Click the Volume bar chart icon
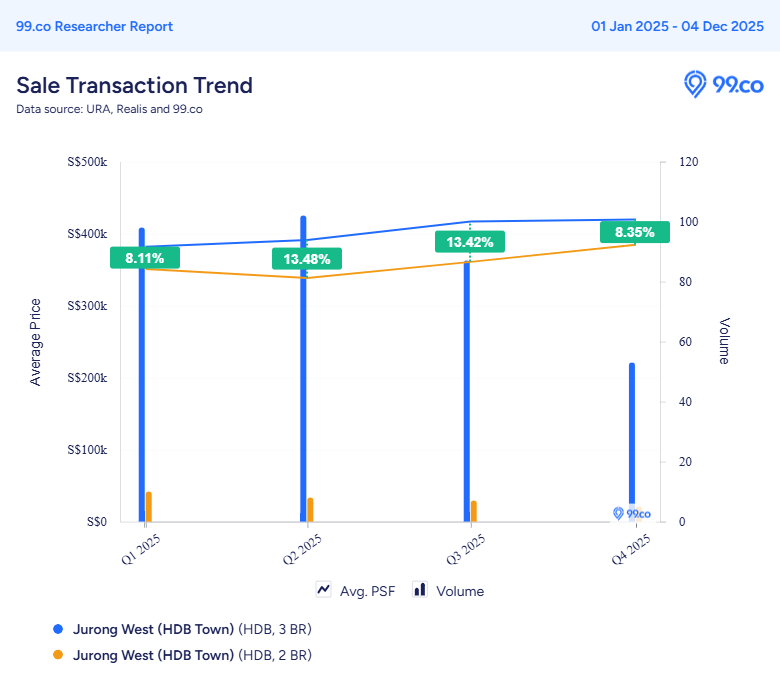Viewport: 780px width, 674px height. [x=419, y=590]
